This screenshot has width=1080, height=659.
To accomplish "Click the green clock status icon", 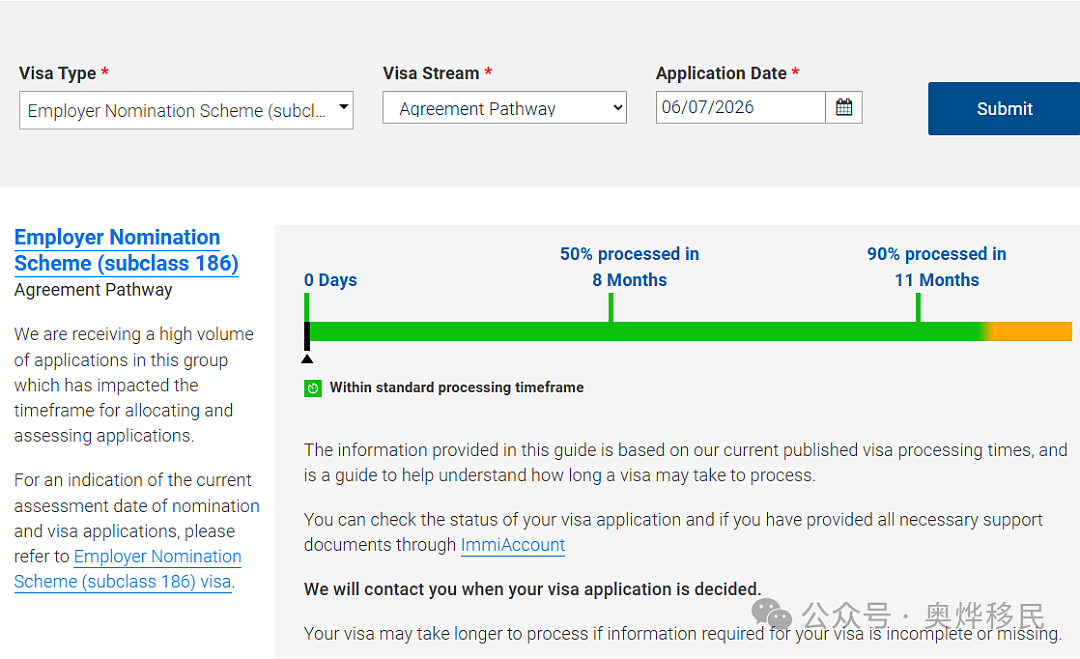I will 313,388.
